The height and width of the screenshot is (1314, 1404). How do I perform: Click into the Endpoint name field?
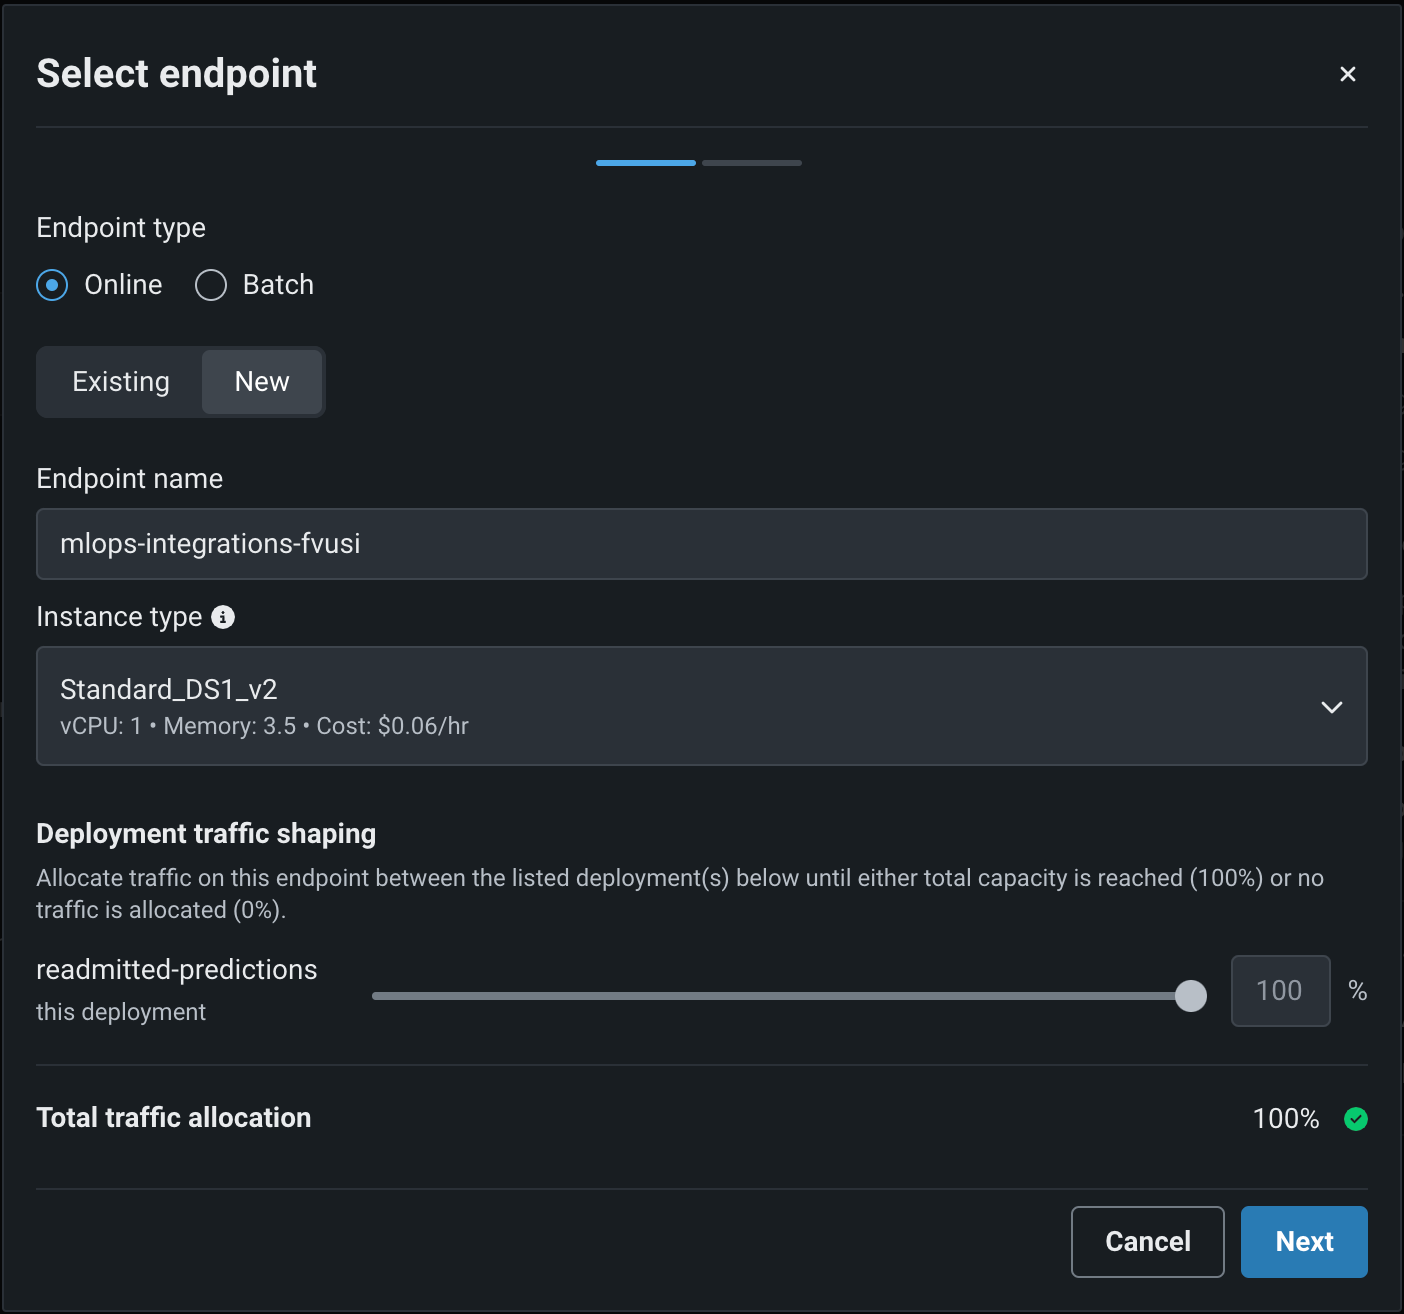coord(700,544)
